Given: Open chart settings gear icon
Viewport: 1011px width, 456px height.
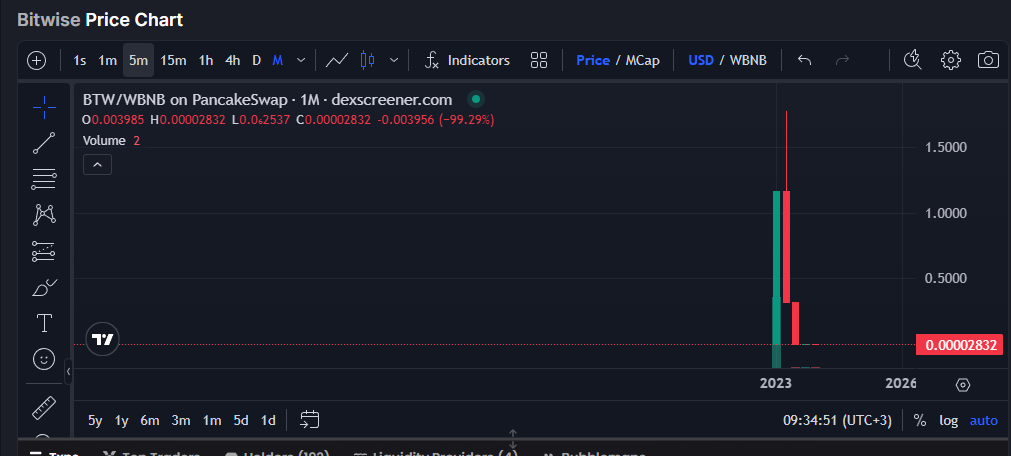Looking at the screenshot, I should (x=950, y=60).
